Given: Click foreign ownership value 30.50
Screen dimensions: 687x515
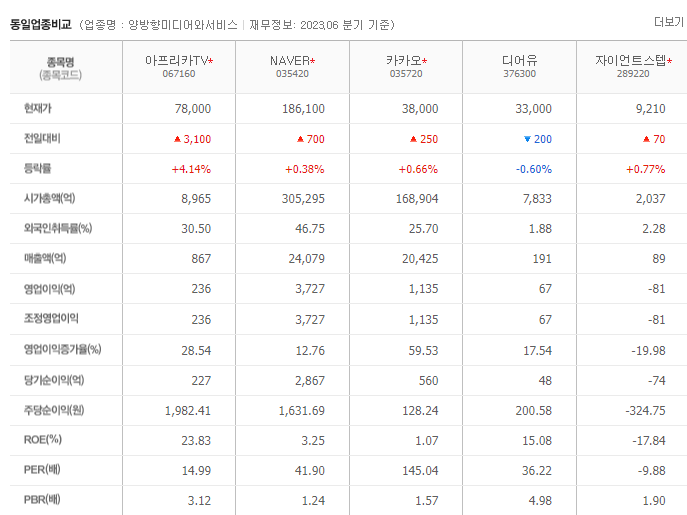Looking at the screenshot, I should click(196, 229).
